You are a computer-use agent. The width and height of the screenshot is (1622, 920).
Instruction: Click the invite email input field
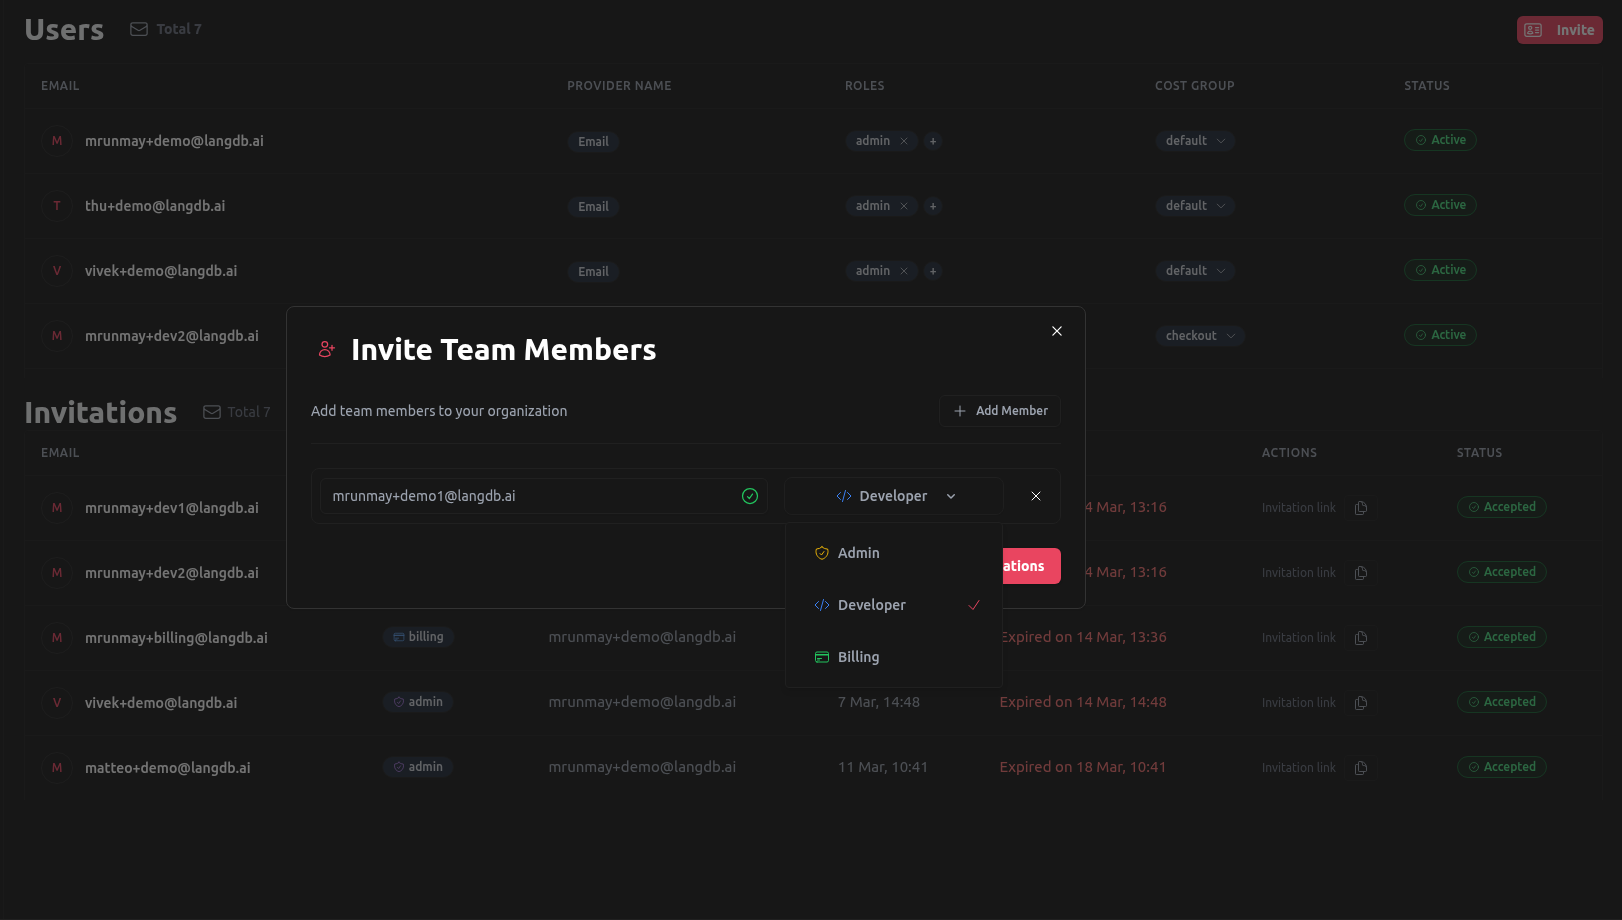point(530,496)
